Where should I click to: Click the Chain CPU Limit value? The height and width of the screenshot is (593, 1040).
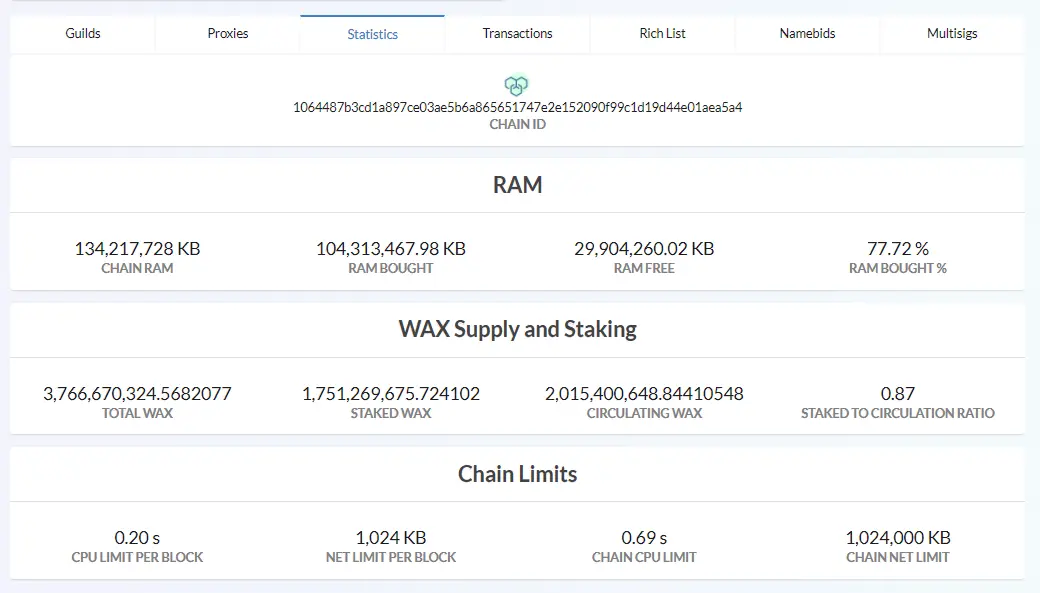tap(644, 537)
